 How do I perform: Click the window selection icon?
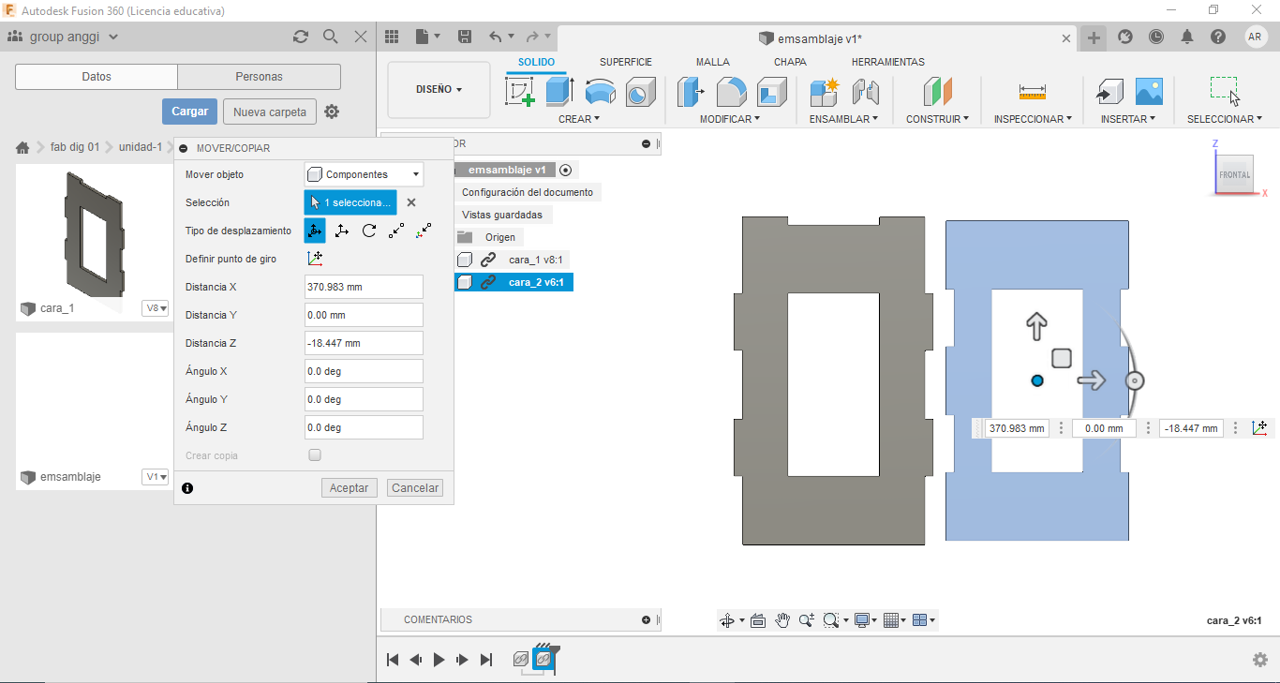coord(1224,91)
